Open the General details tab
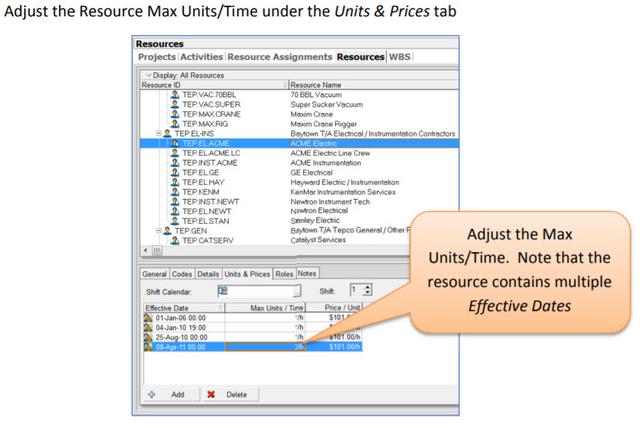The image size is (640, 428). pos(154,274)
